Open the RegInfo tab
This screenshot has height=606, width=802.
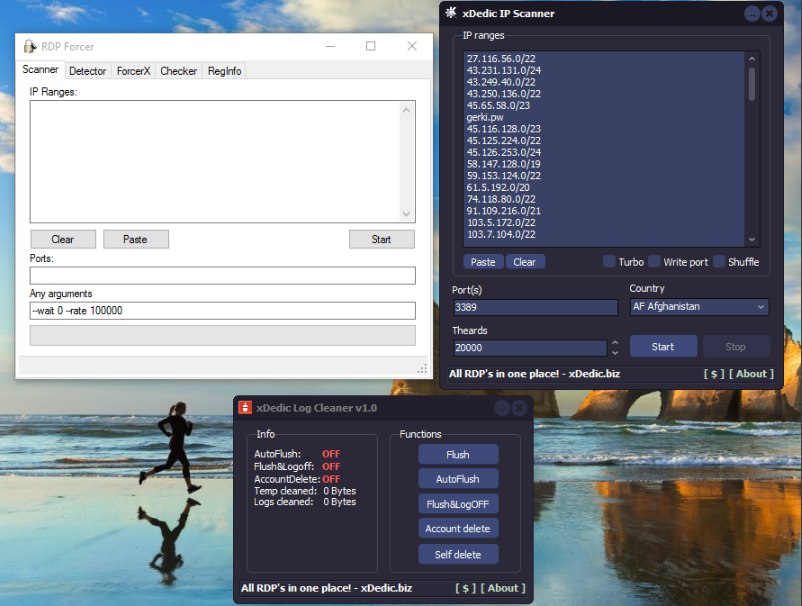pyautogui.click(x=224, y=71)
